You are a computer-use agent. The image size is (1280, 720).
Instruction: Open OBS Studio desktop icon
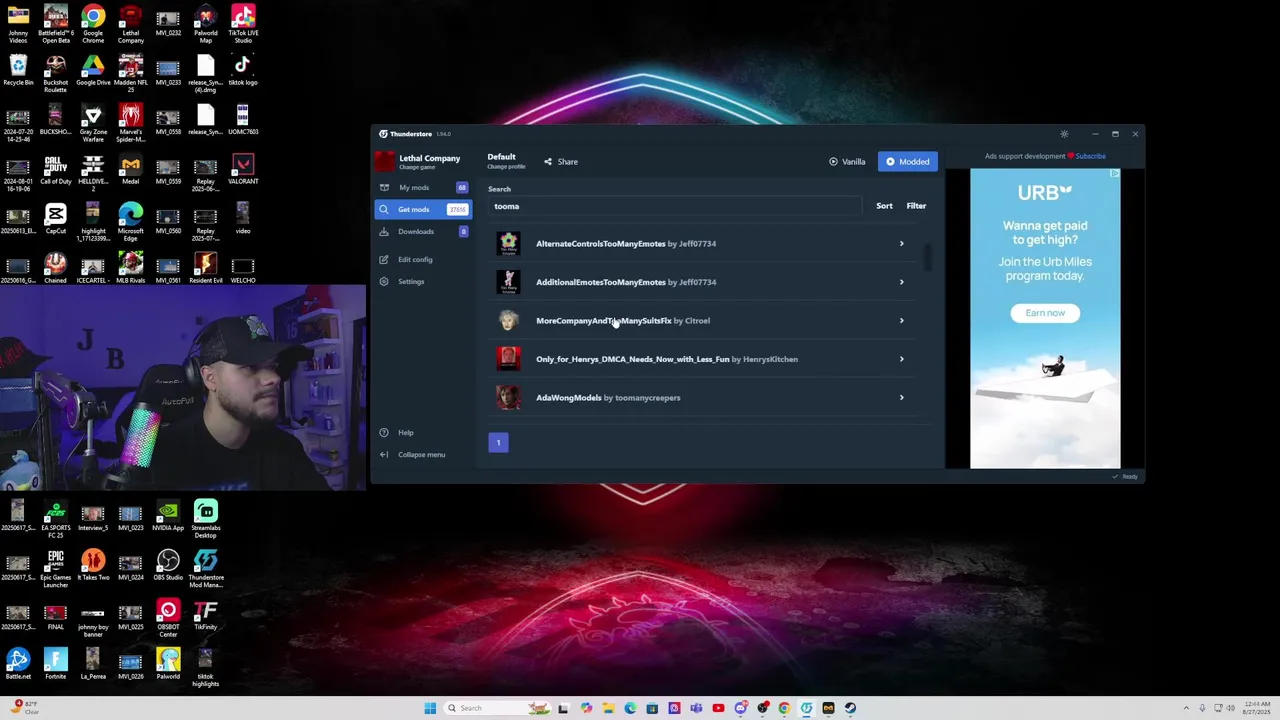168,566
